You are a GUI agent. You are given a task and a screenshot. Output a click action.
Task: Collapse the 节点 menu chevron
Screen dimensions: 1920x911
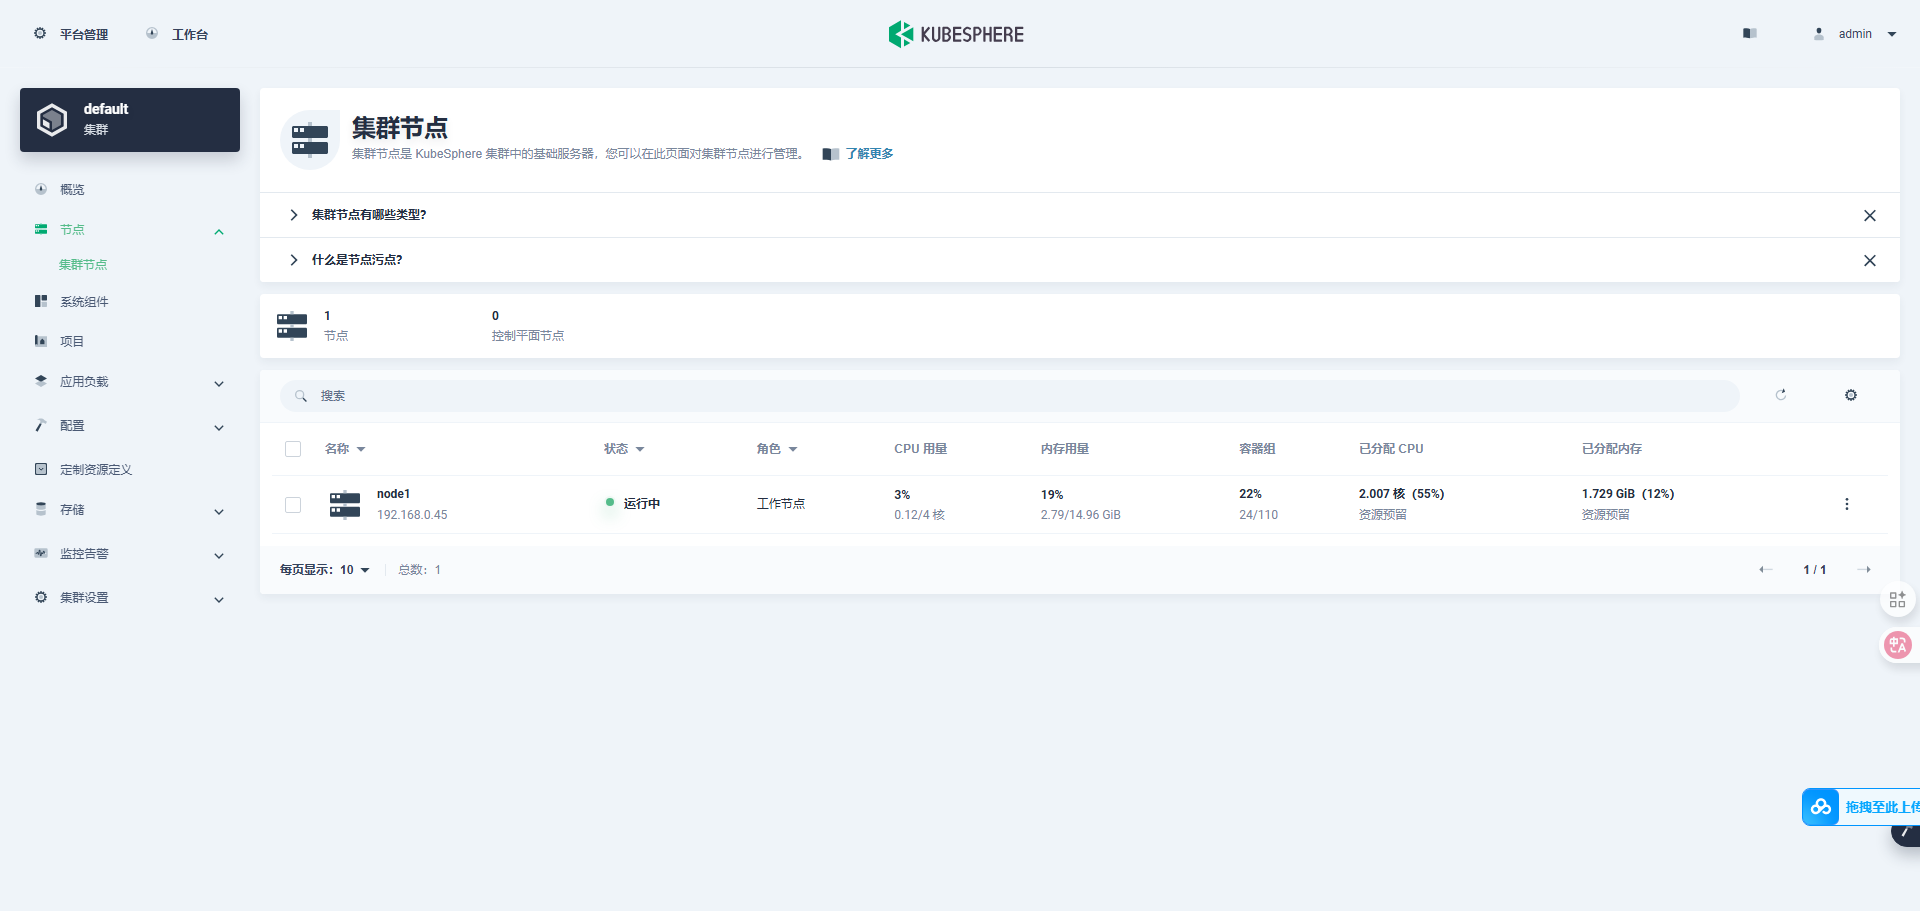point(219,232)
